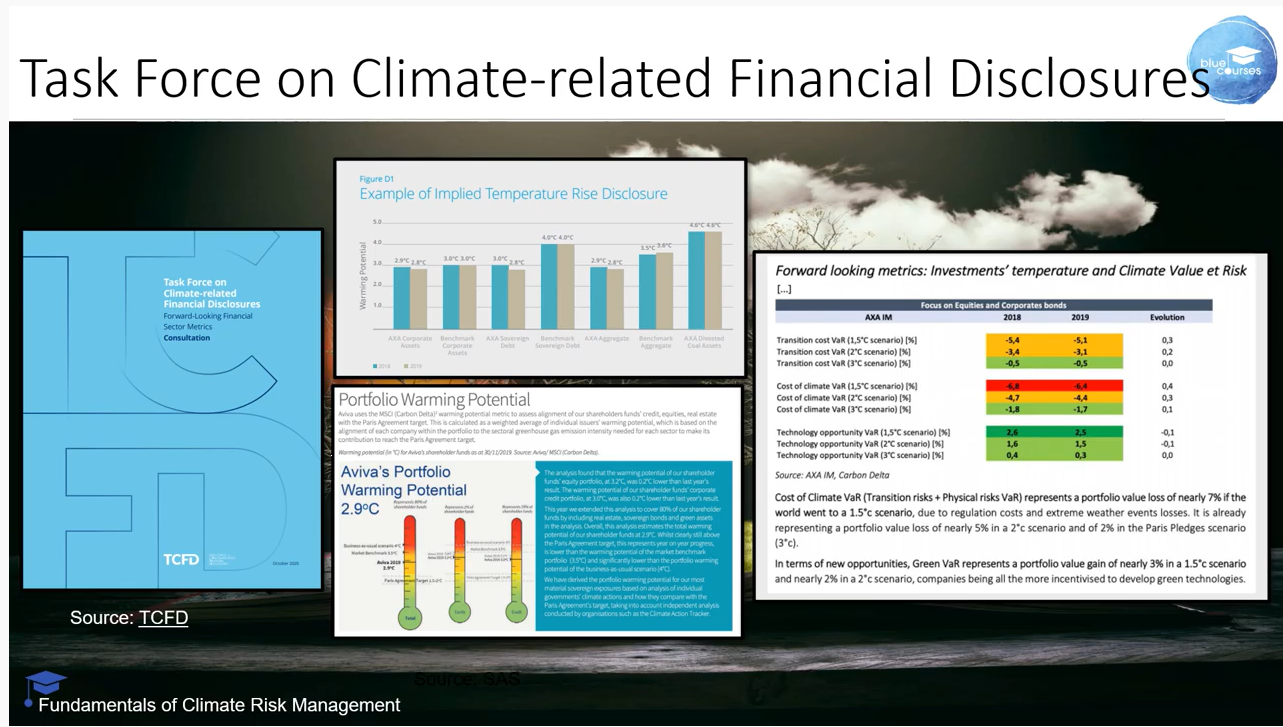
Task: Open the Implied Temperature Rise chart image
Action: pyautogui.click(x=540, y=269)
